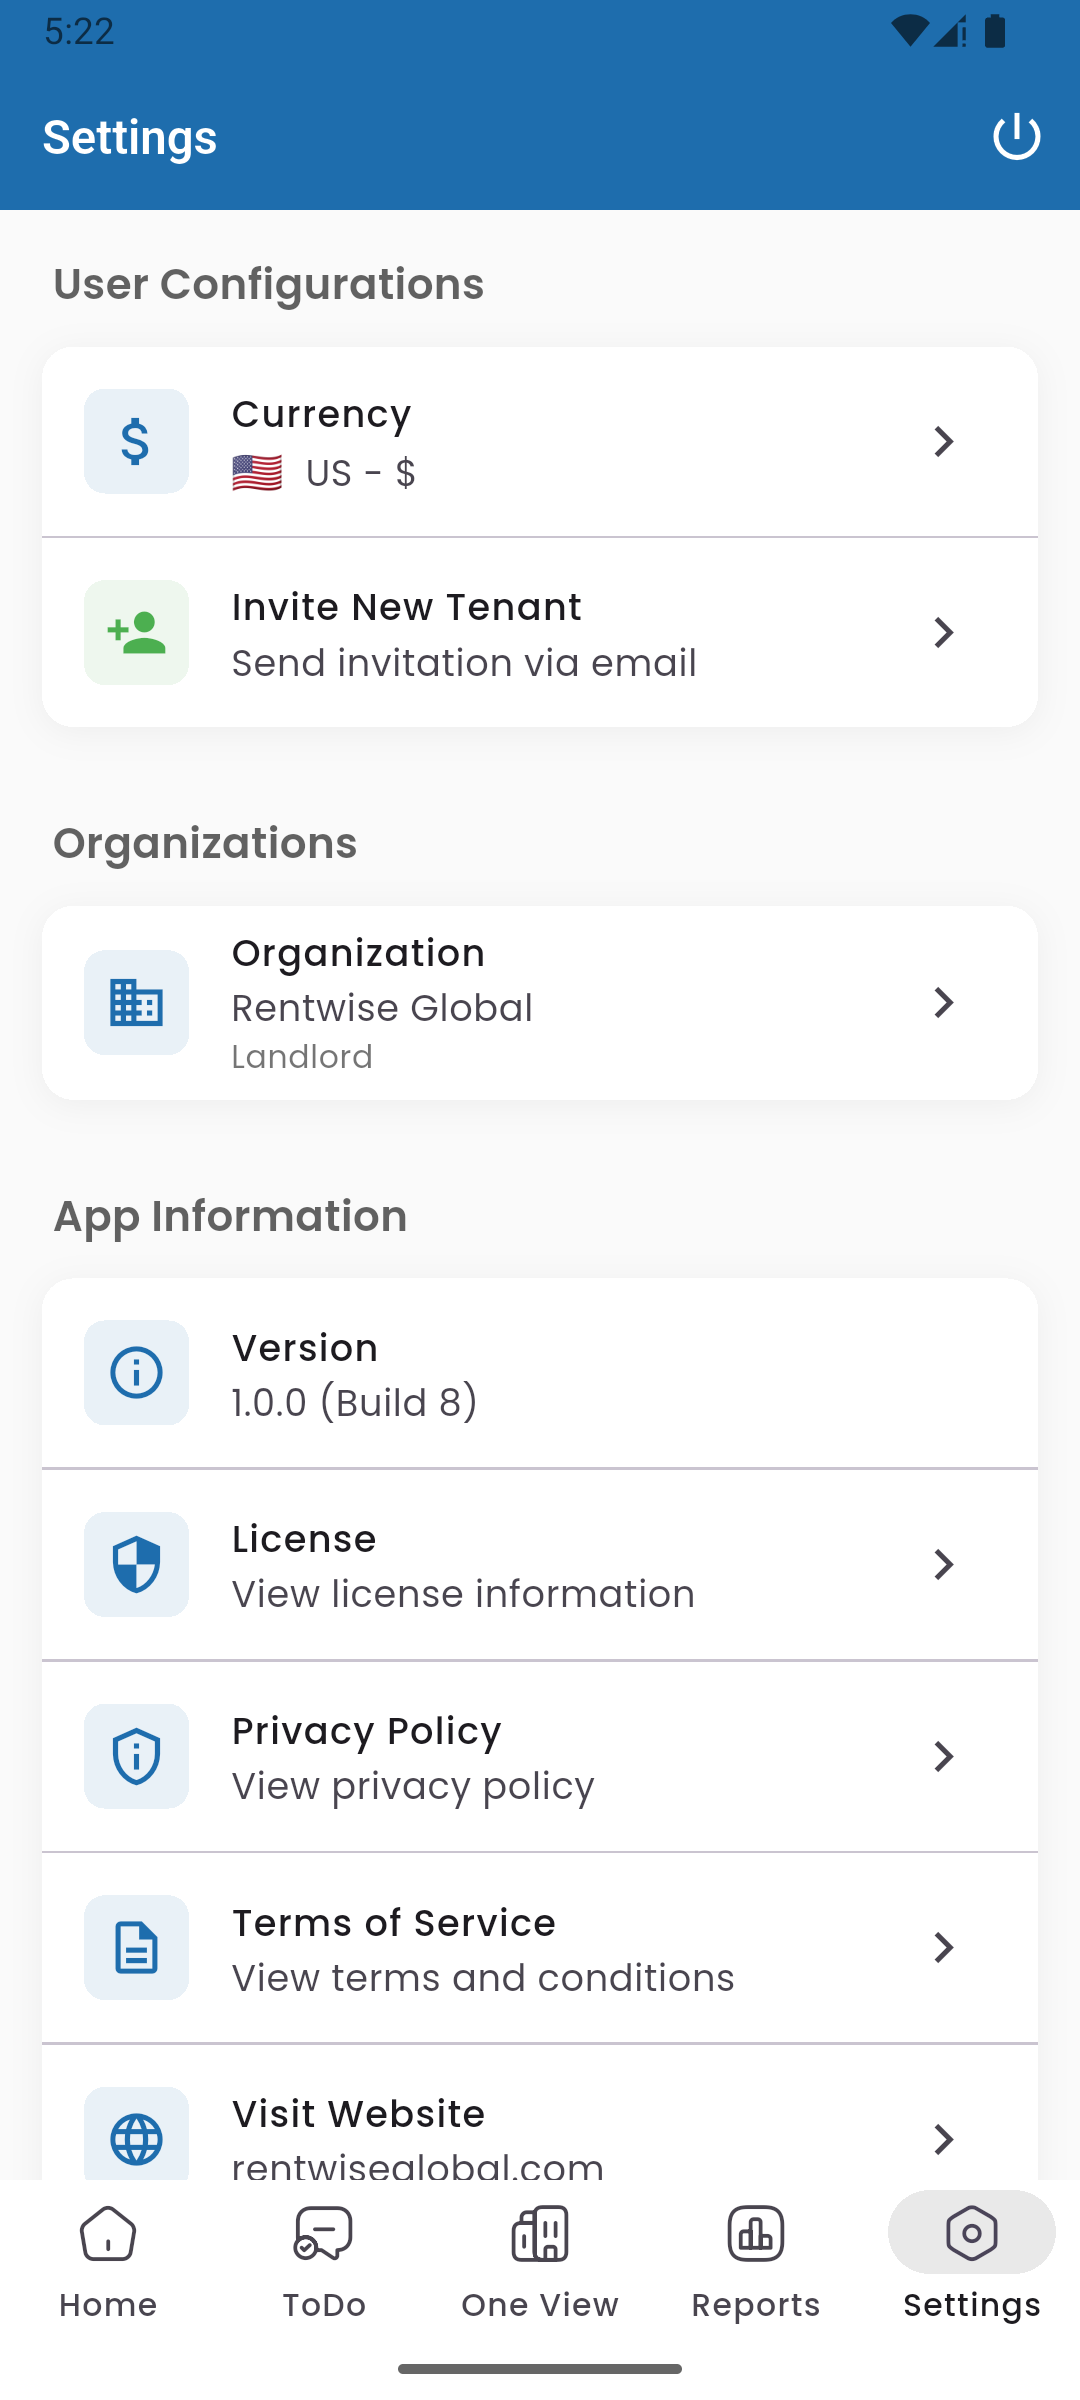The width and height of the screenshot is (1080, 2400).
Task: Tap the US flag currency value
Action: point(324,473)
